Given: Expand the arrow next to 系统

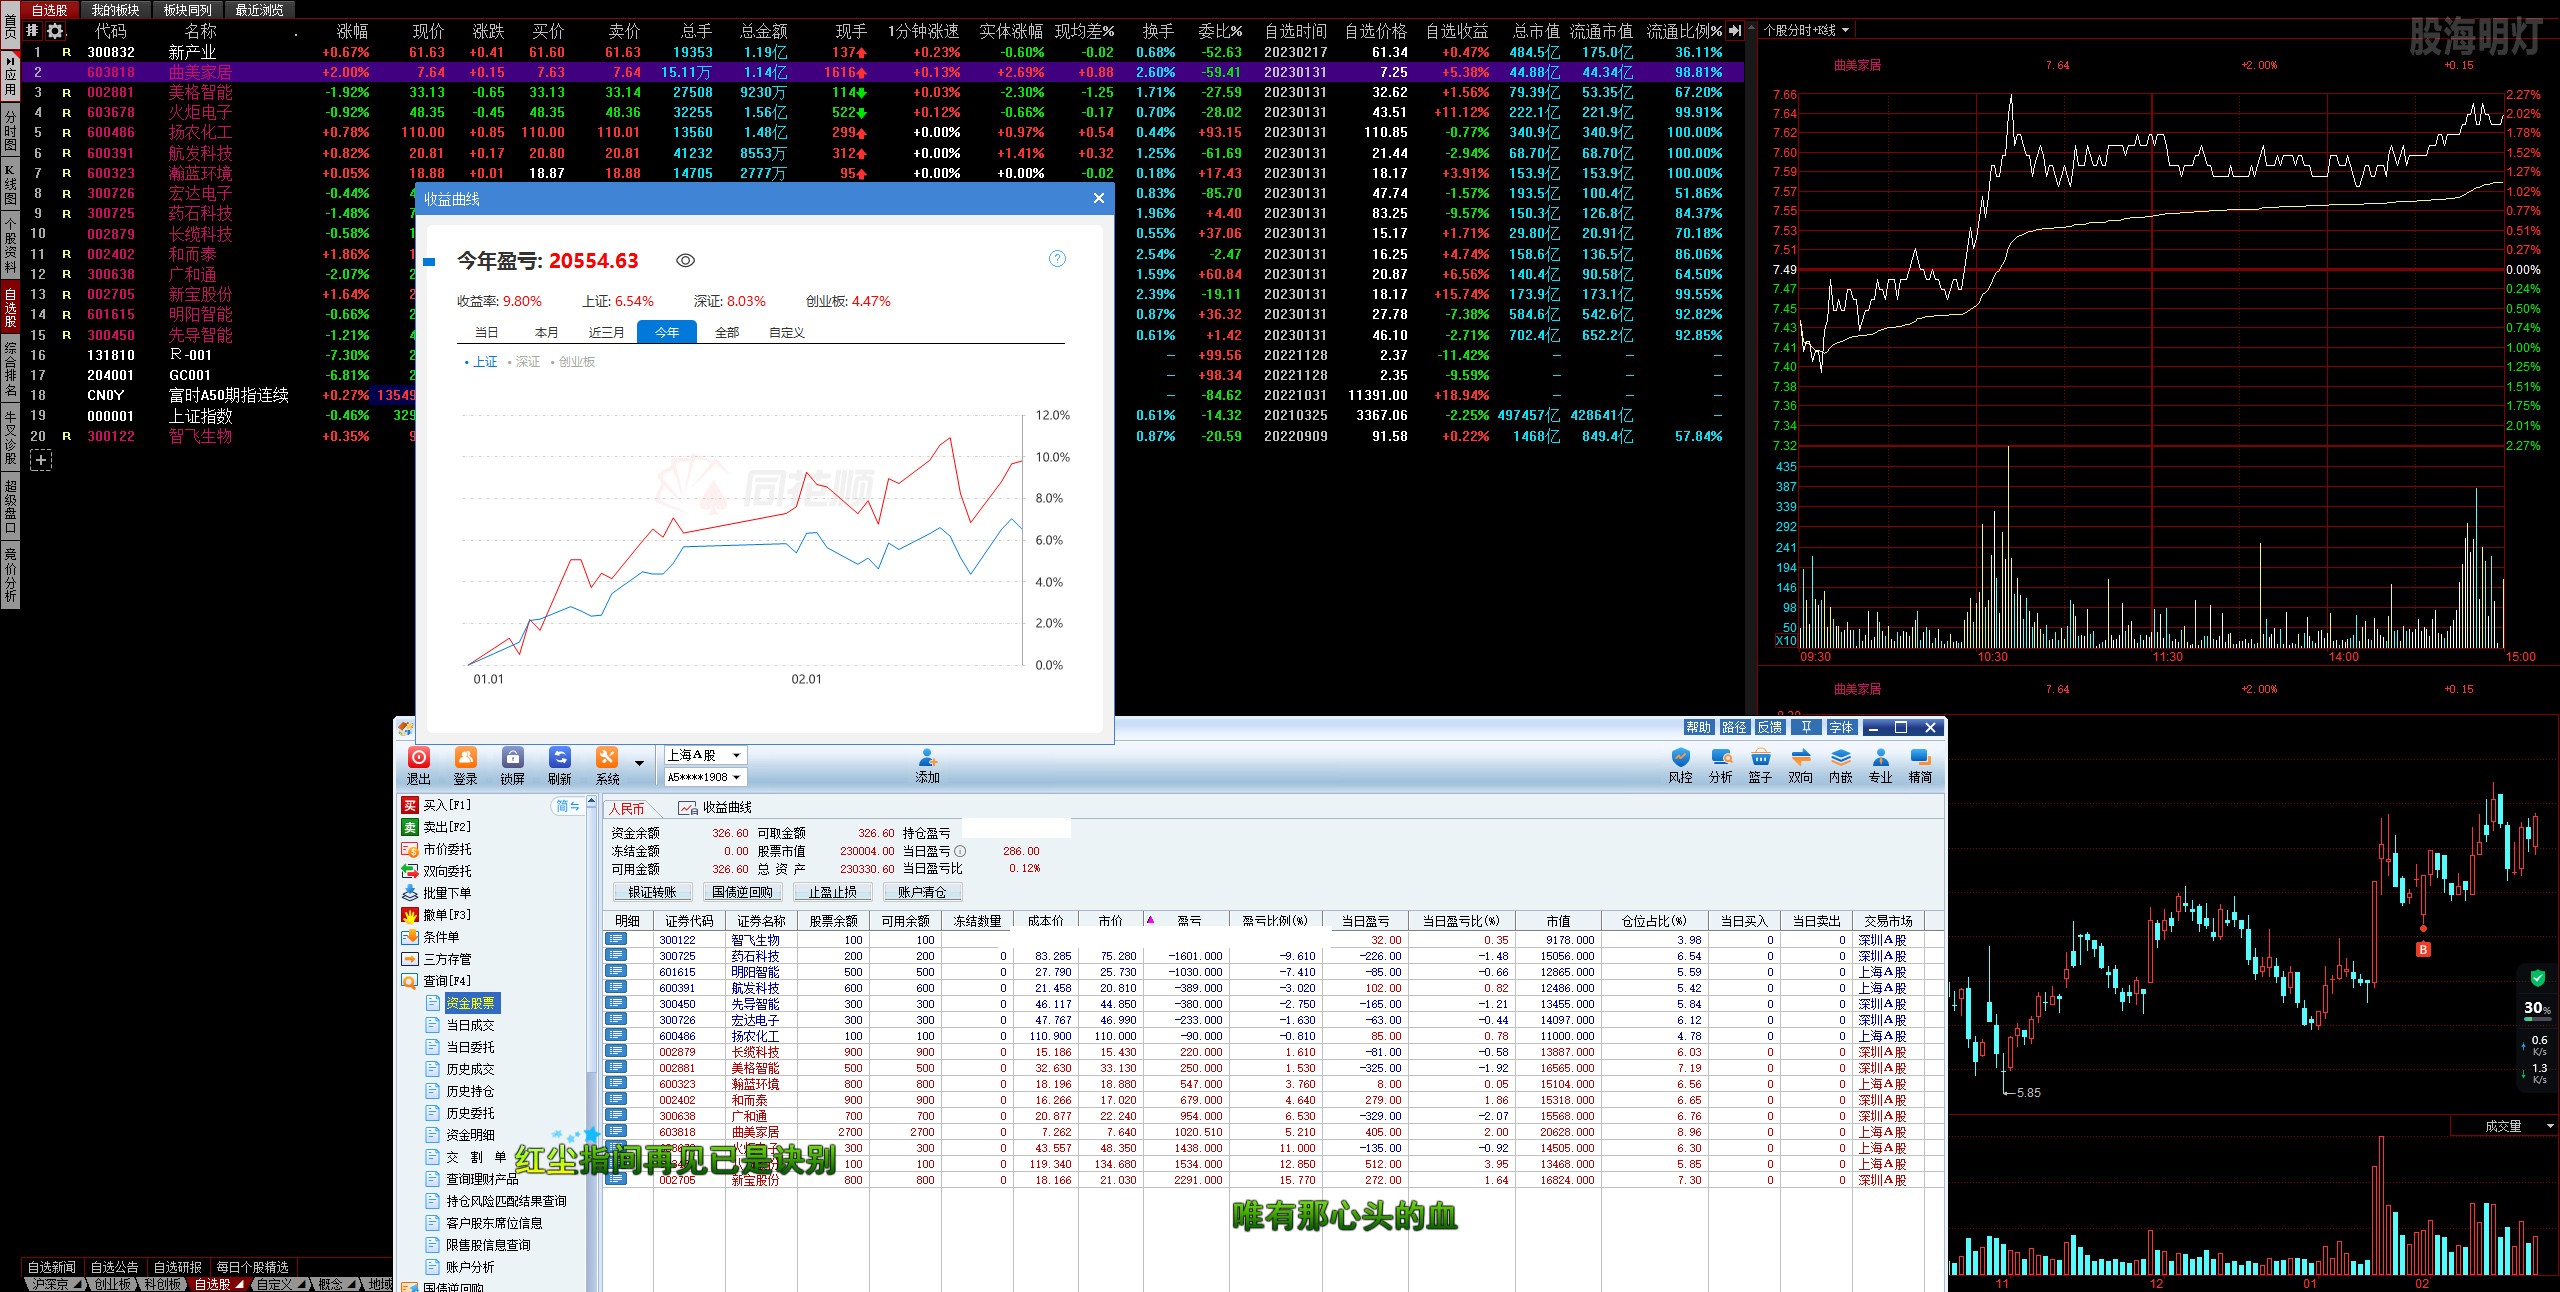Looking at the screenshot, I should click(x=639, y=763).
